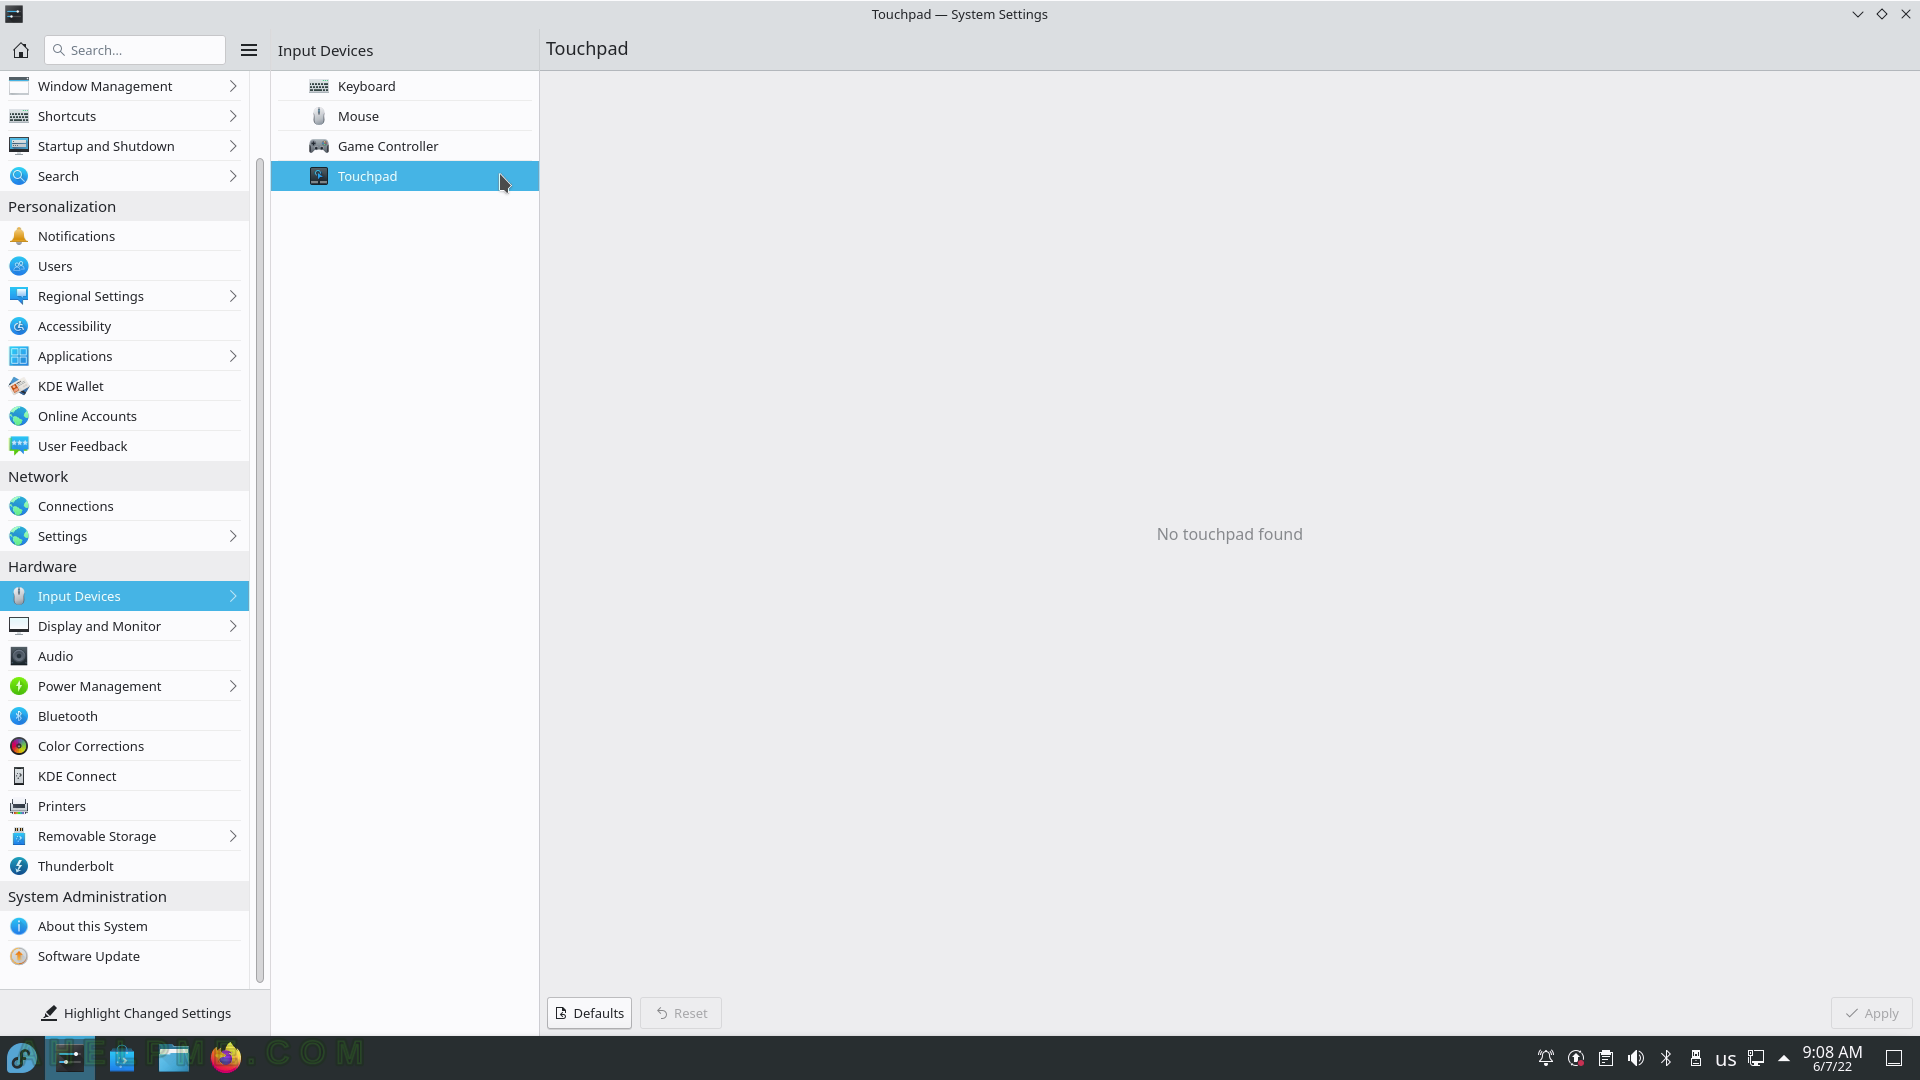This screenshot has height=1080, width=1920.
Task: Launch Firefox from the taskbar
Action: (x=226, y=1058)
